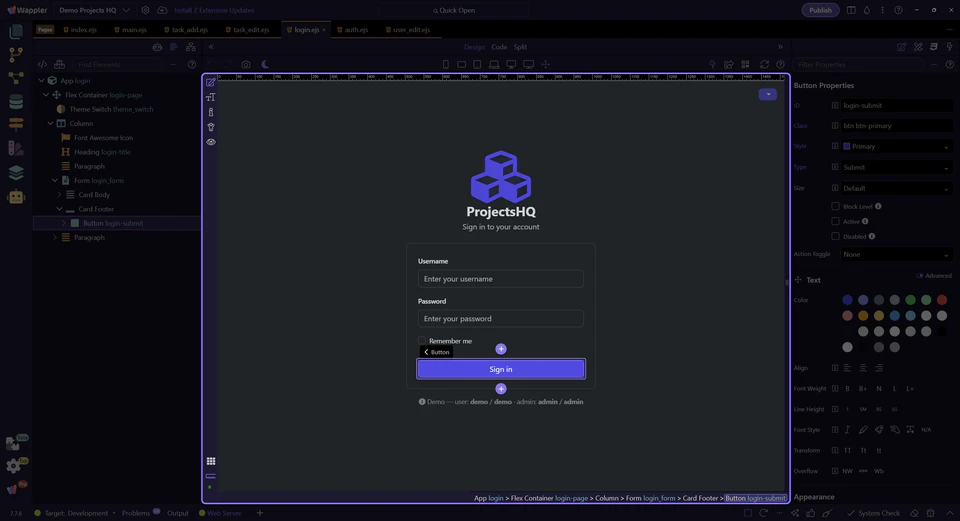960x521 pixels.
Task: Open the Demo Projects HQ project dropdown
Action: pos(94,10)
